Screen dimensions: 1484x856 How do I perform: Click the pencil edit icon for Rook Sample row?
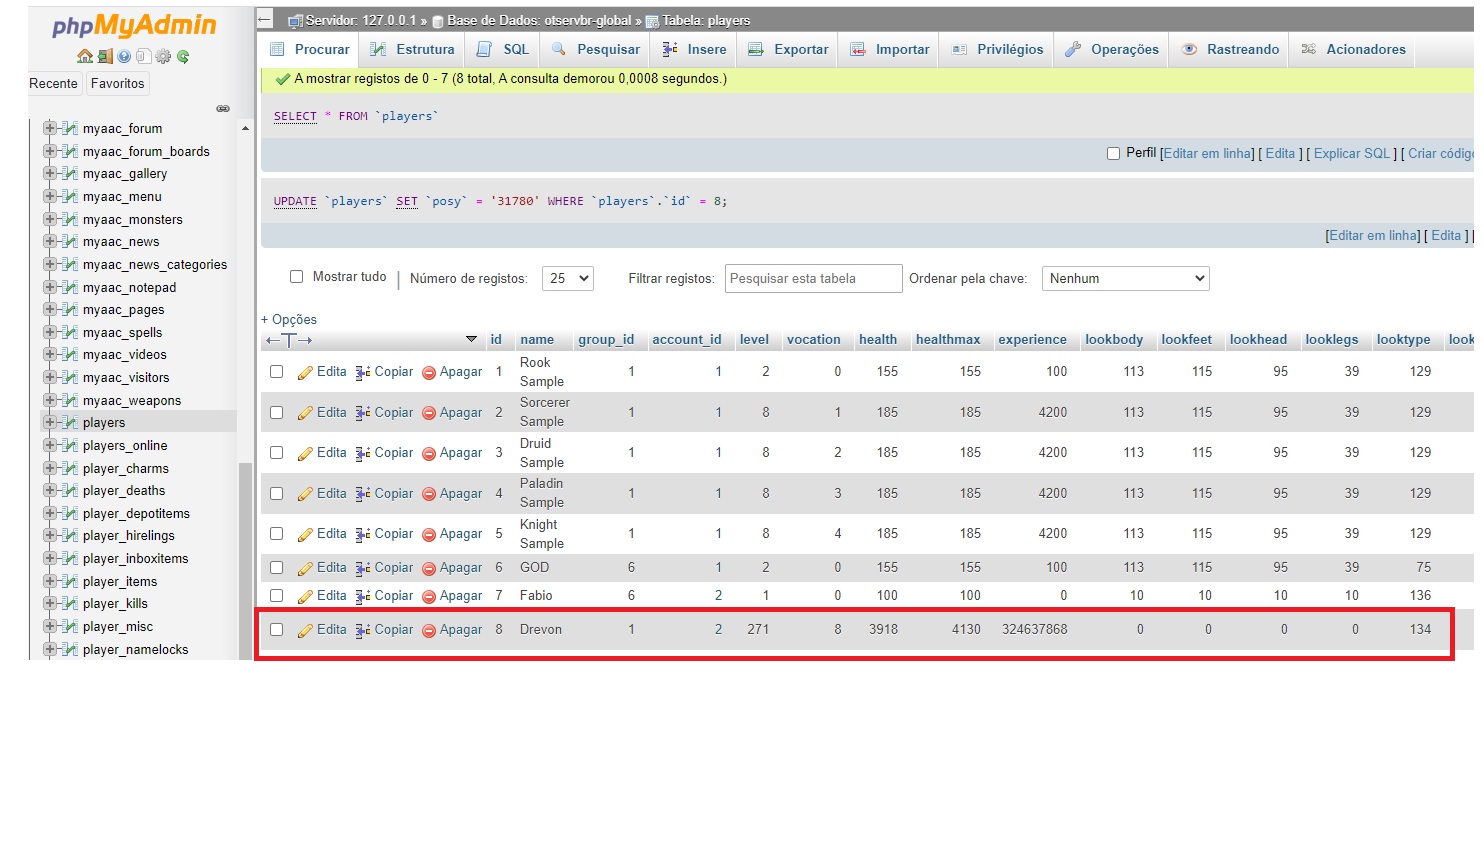[305, 372]
